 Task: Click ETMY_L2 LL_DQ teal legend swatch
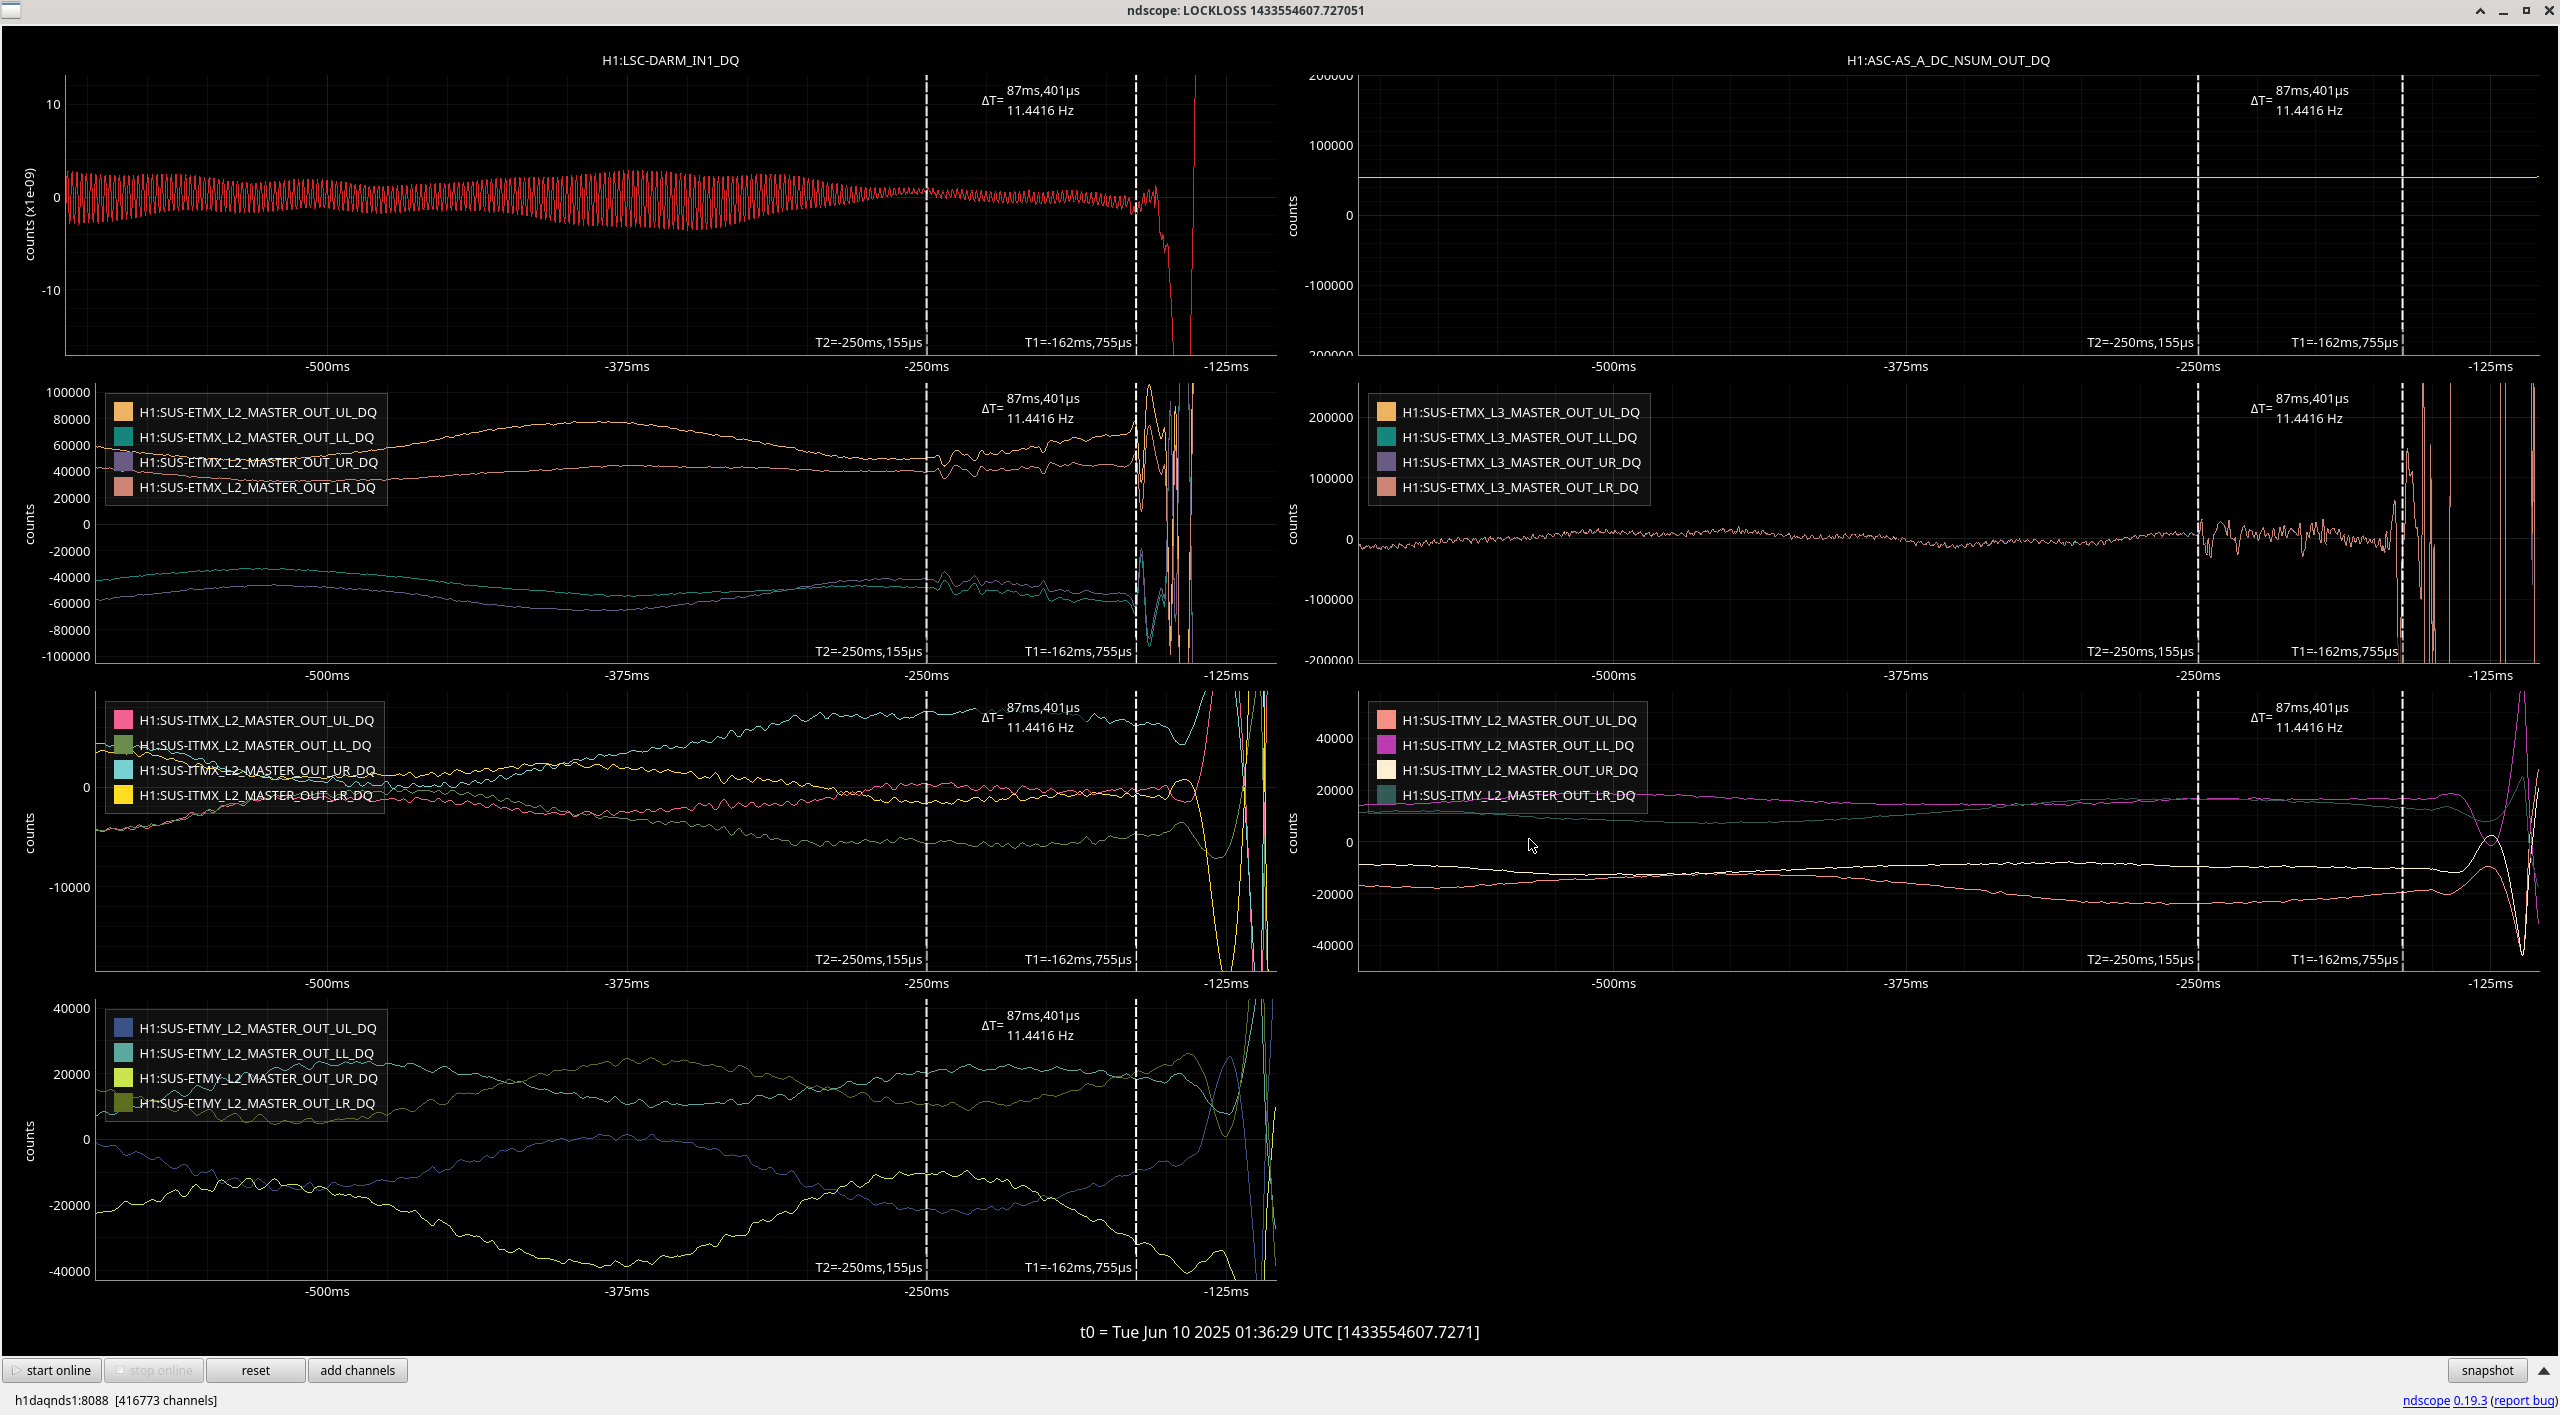[124, 1053]
